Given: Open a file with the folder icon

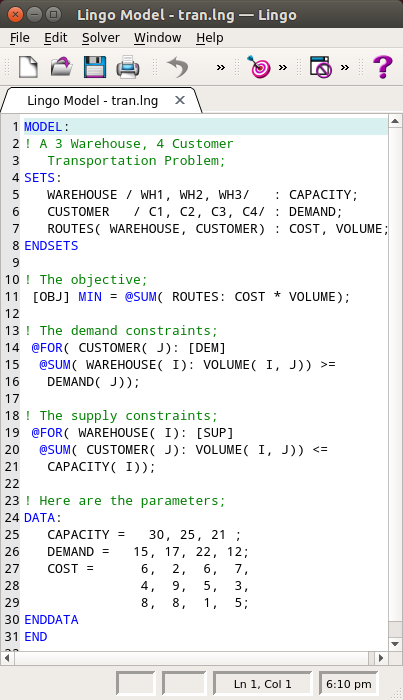Looking at the screenshot, I should (x=62, y=67).
